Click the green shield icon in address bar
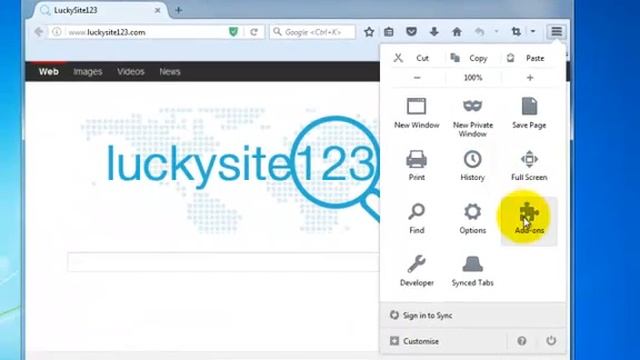This screenshot has width=640, height=360. (233, 32)
